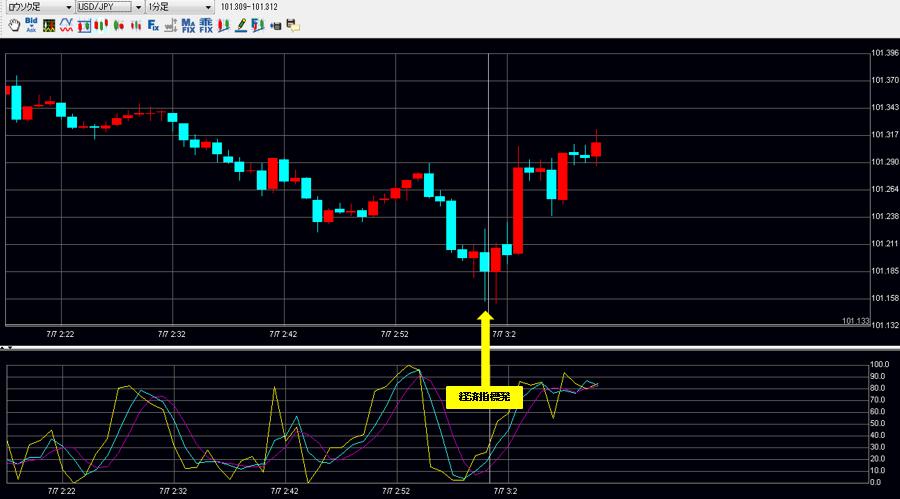This screenshot has width=900, height=499.
Task: Click the large red candlesticks icon
Action: pos(101,25)
